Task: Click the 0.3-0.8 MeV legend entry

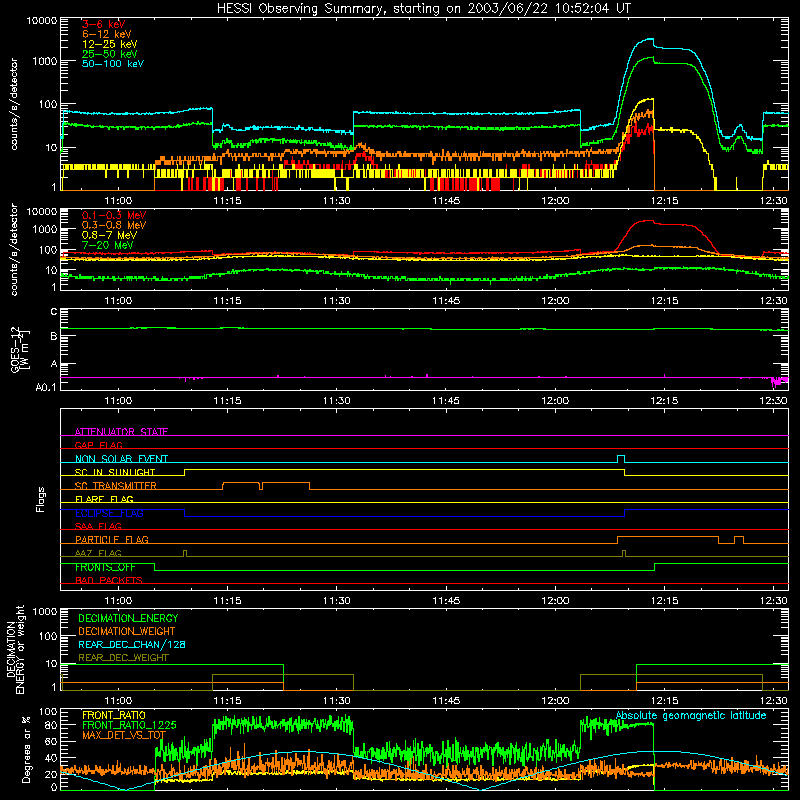Action: click(114, 225)
